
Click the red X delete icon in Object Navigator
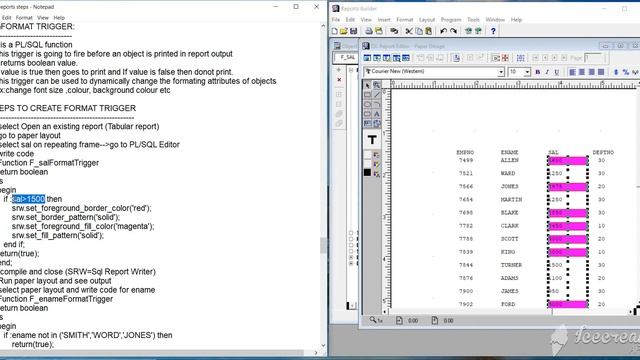point(339,80)
